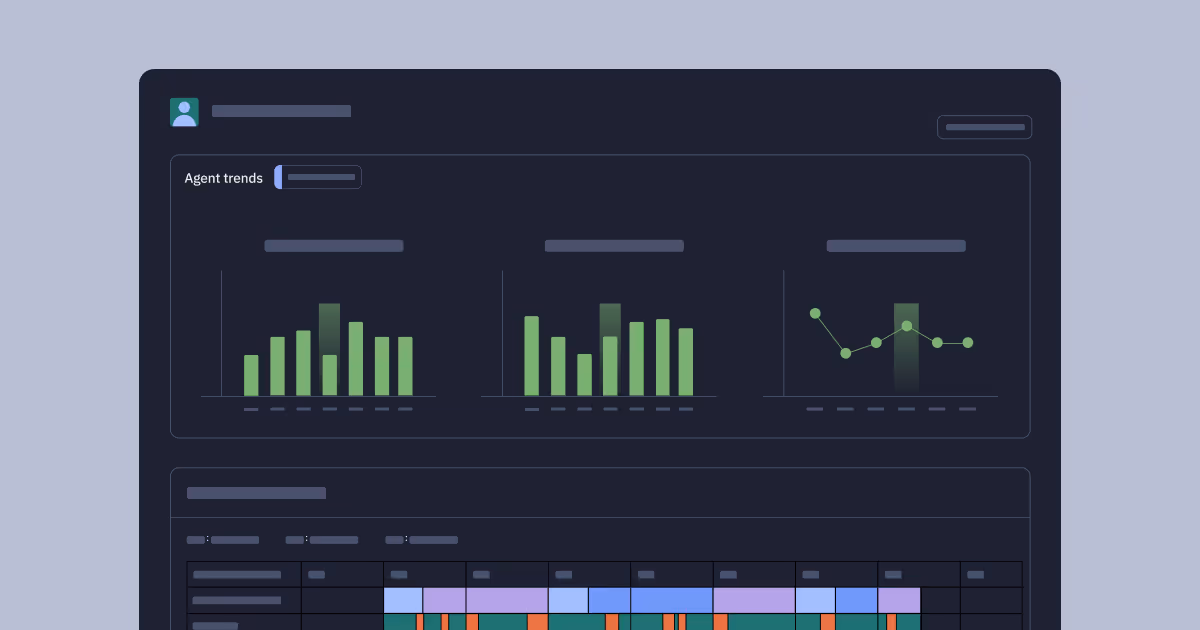Click the tallest bar in the middle bar chart
The height and width of the screenshot is (630, 1200).
(x=531, y=356)
